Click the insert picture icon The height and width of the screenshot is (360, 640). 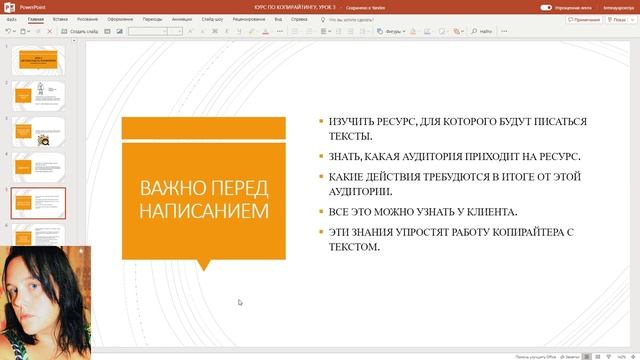point(119,31)
